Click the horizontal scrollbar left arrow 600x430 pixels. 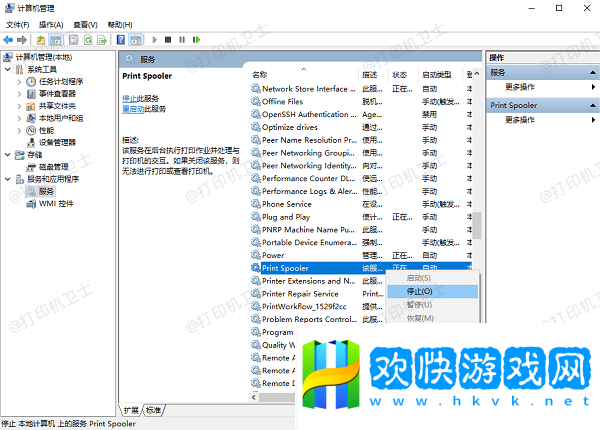coord(254,397)
